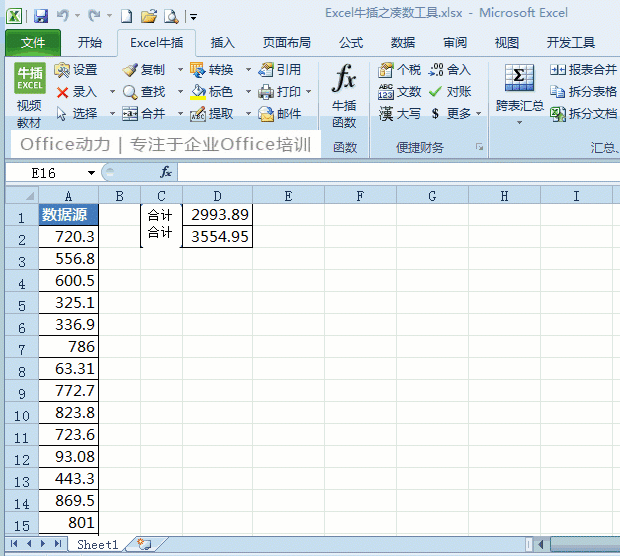620x556 pixels.
Task: Switch to the 审阅 tab
Action: pos(455,43)
